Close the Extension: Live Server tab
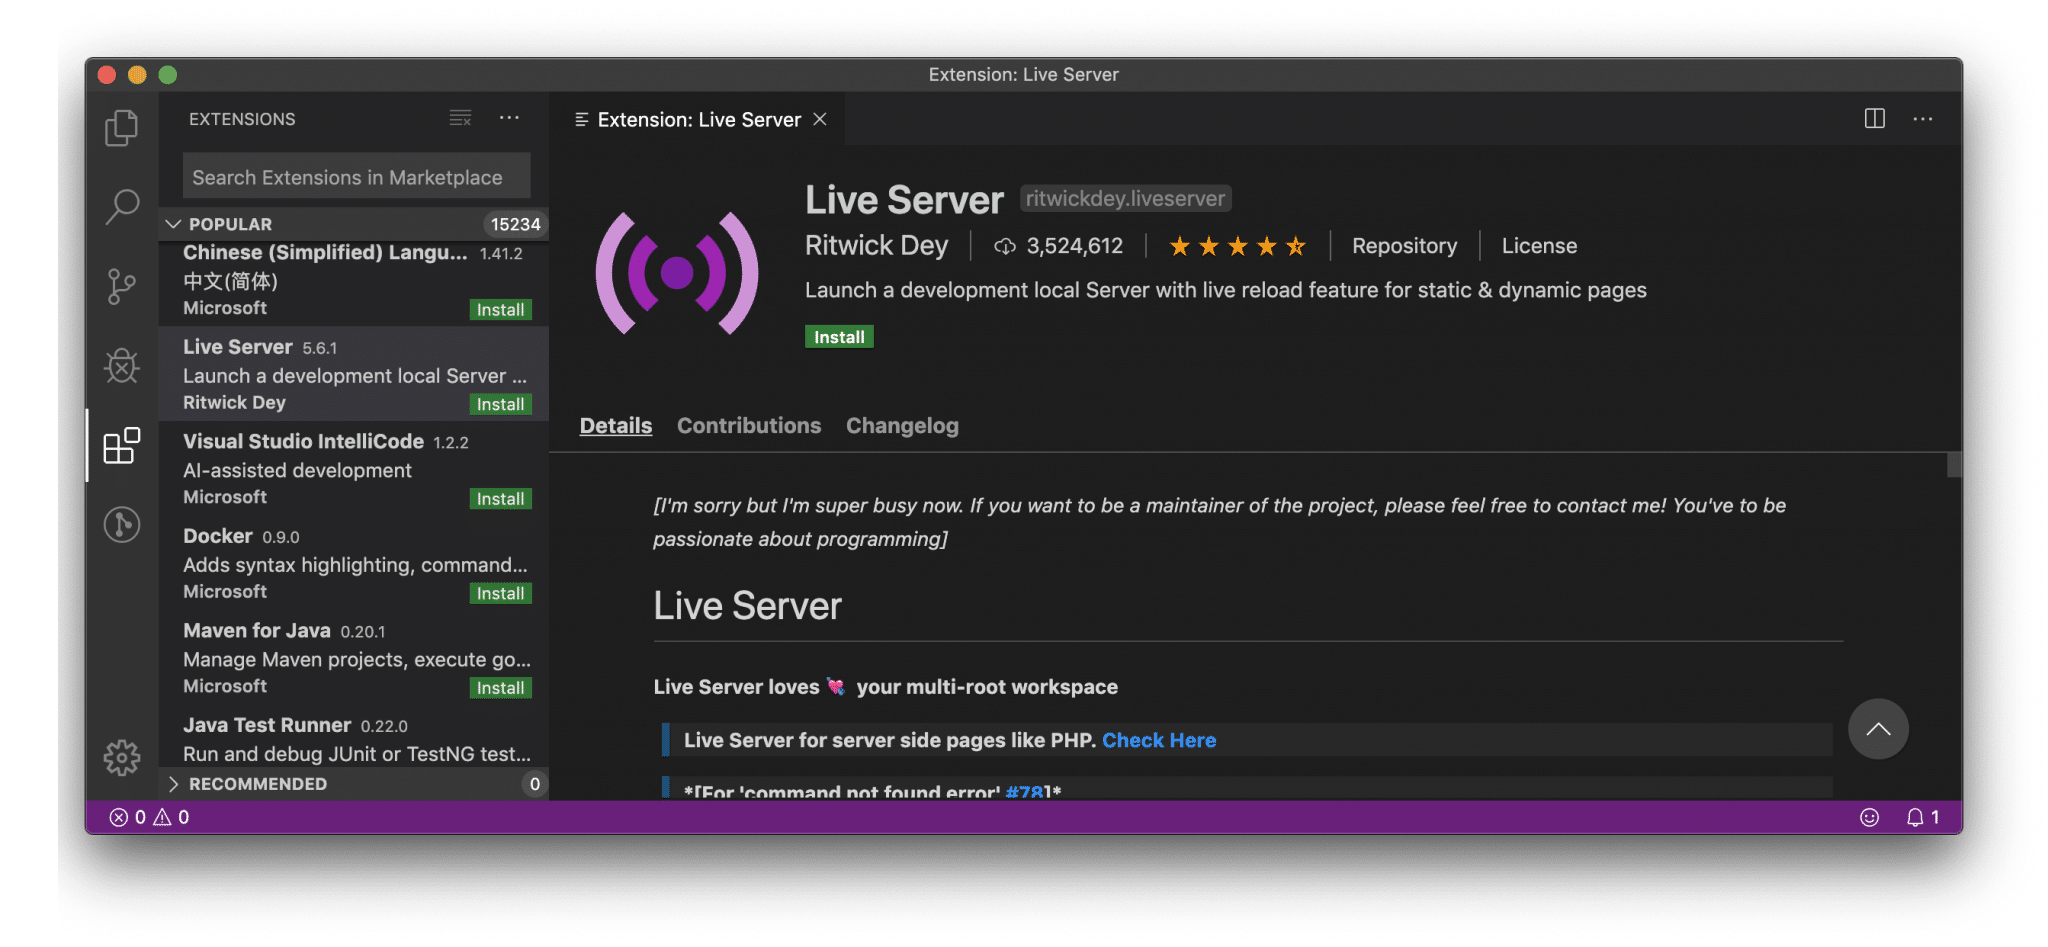The width and height of the screenshot is (2048, 947). pos(820,119)
